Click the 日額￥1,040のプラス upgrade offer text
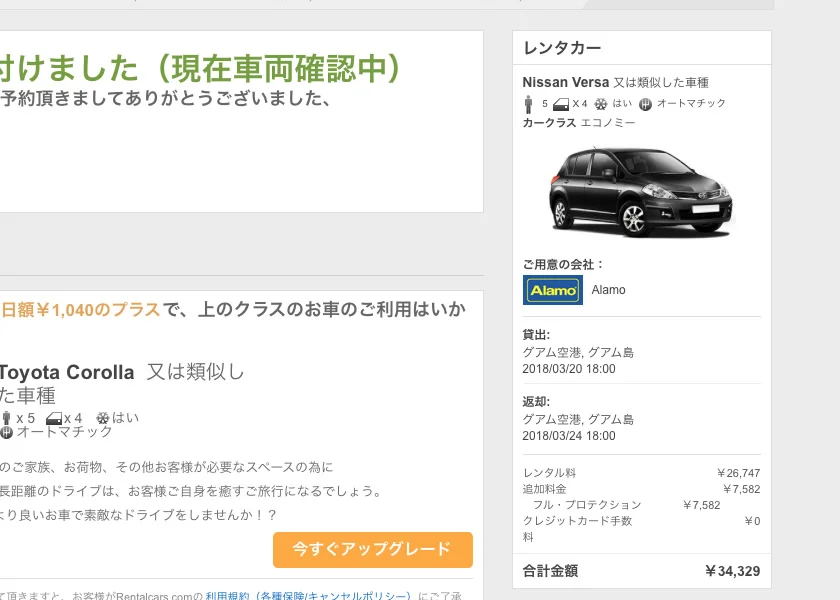 click(80, 310)
